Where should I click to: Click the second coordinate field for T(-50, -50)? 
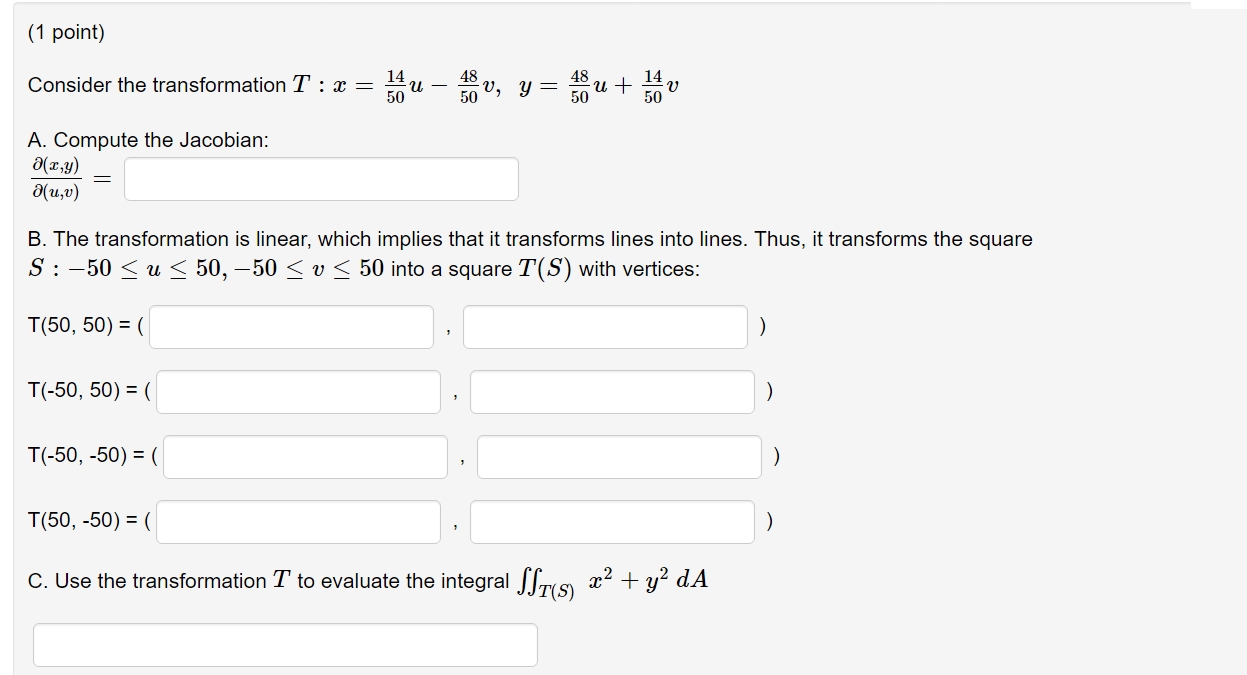(619, 456)
